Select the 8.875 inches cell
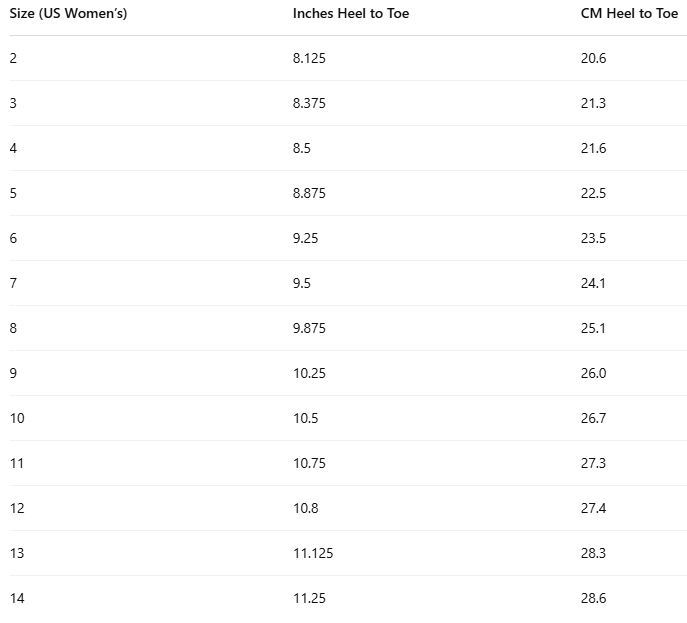 tap(309, 193)
